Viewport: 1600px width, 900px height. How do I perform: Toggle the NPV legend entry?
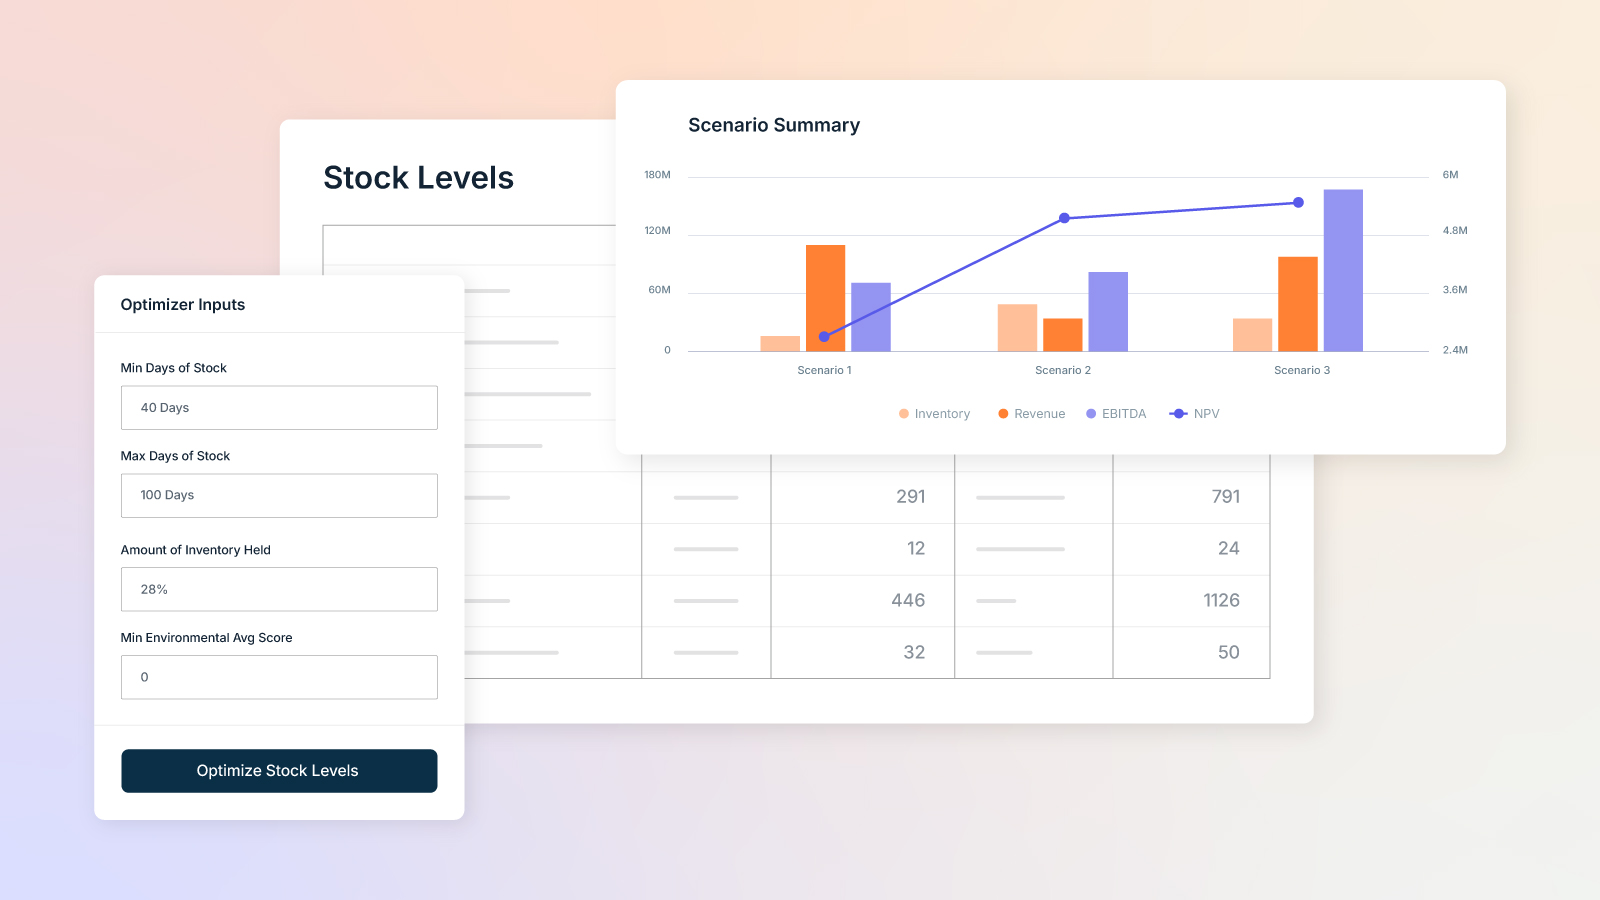[1194, 414]
